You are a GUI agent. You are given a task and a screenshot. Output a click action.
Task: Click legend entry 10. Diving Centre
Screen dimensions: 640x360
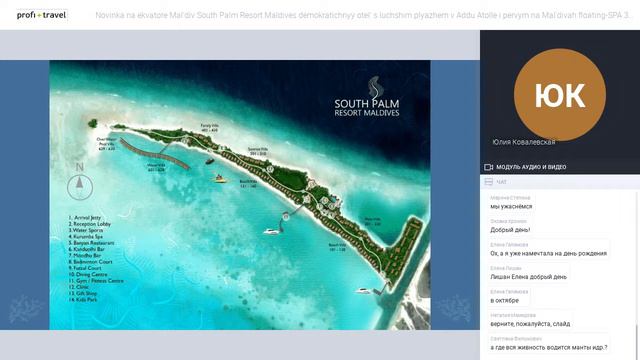pyautogui.click(x=88, y=274)
